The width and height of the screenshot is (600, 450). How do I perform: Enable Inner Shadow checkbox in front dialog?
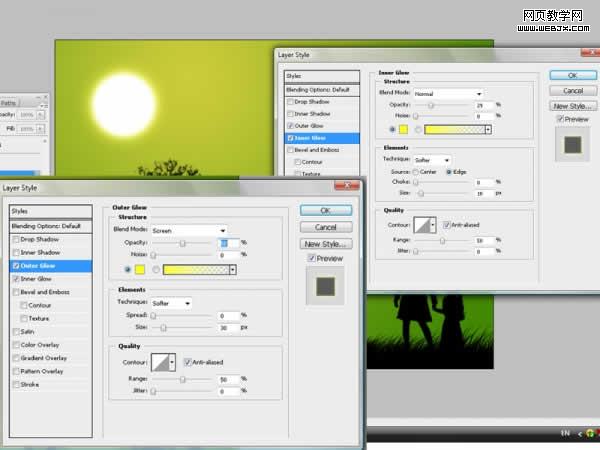[16, 253]
